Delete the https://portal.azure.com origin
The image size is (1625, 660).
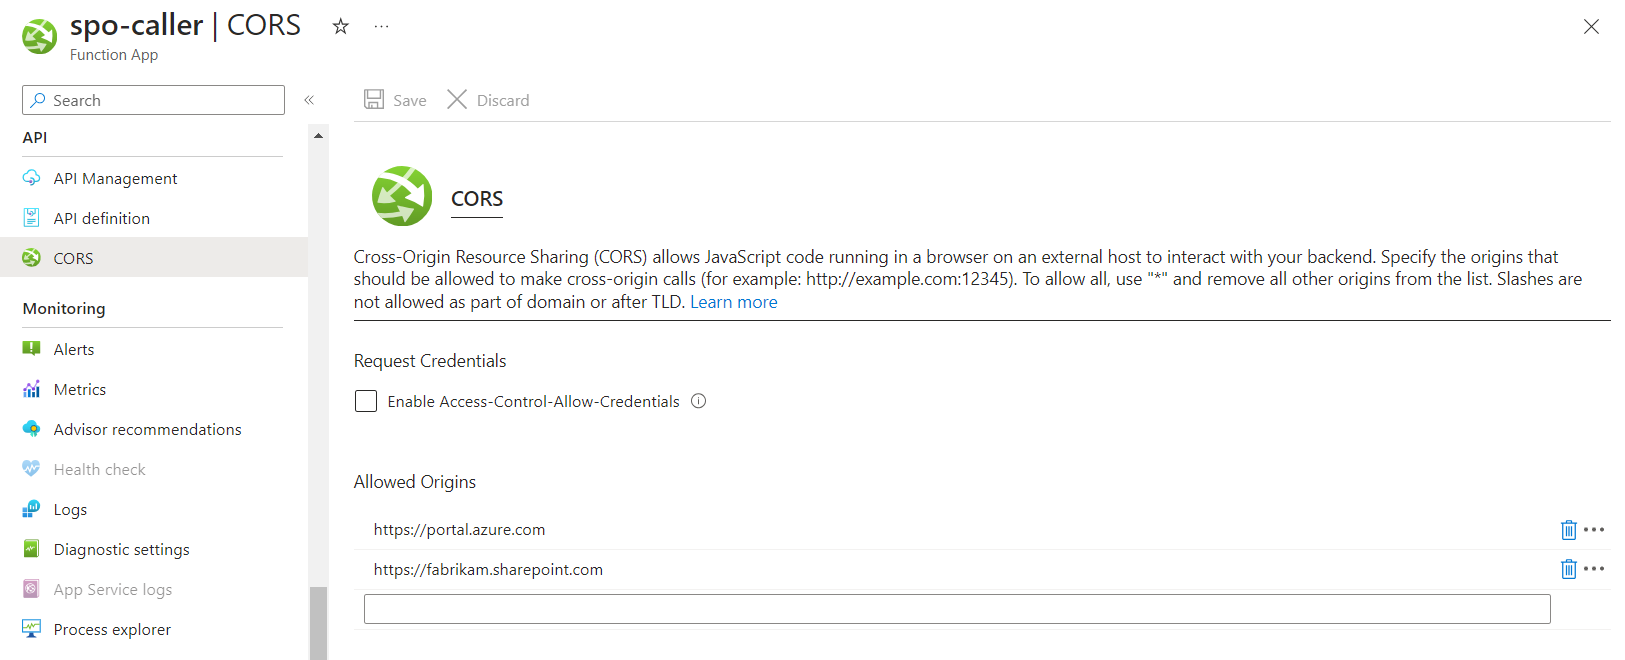(x=1568, y=530)
